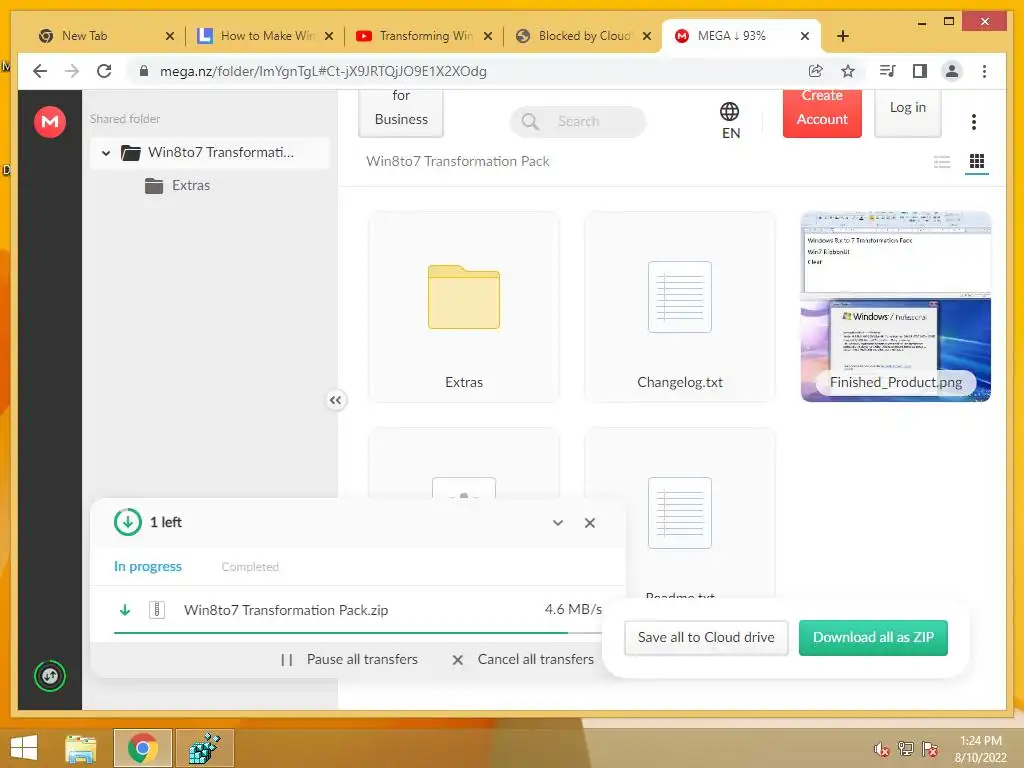Open the Finished_Product.png thumbnail
The width and height of the screenshot is (1024, 768).
(896, 306)
